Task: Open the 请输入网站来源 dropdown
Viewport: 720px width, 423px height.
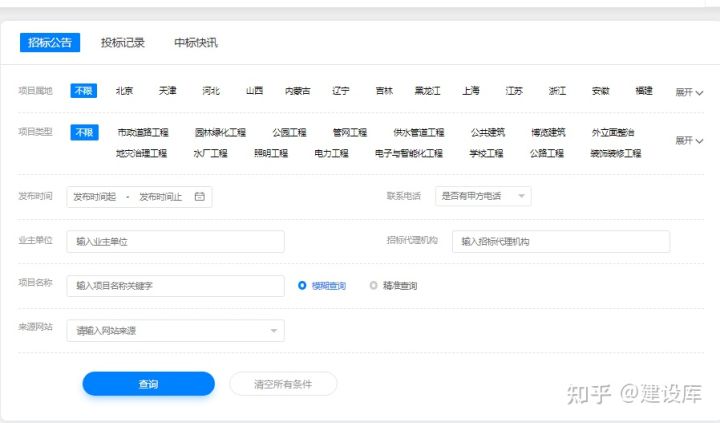Action: 175,331
